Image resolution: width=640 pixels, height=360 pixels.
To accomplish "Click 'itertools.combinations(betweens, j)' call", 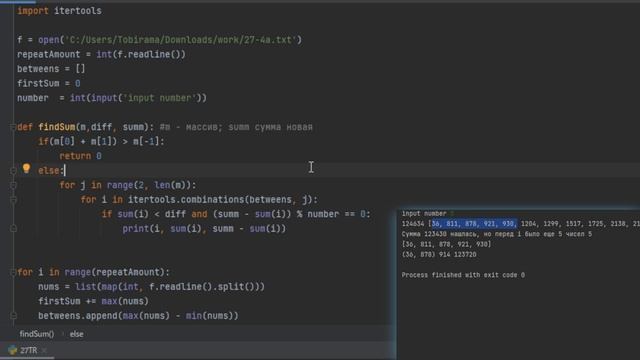I will pos(220,200).
